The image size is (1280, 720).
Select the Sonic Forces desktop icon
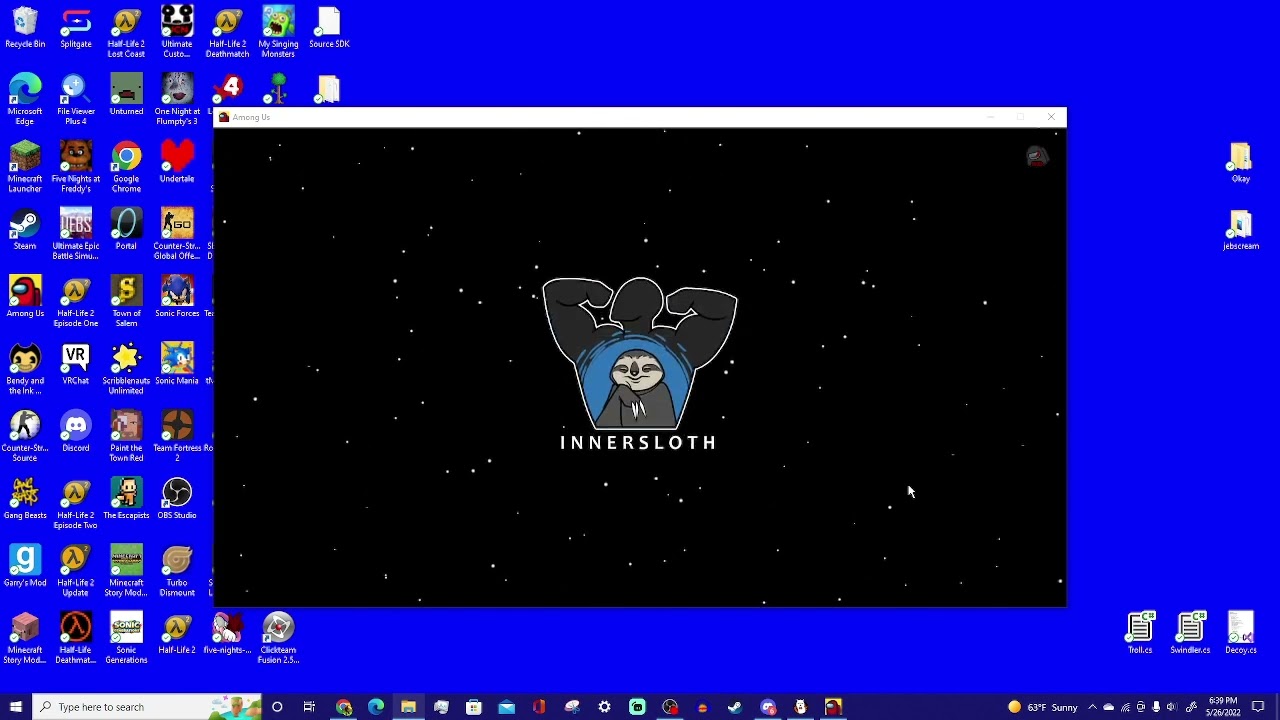pyautogui.click(x=177, y=297)
